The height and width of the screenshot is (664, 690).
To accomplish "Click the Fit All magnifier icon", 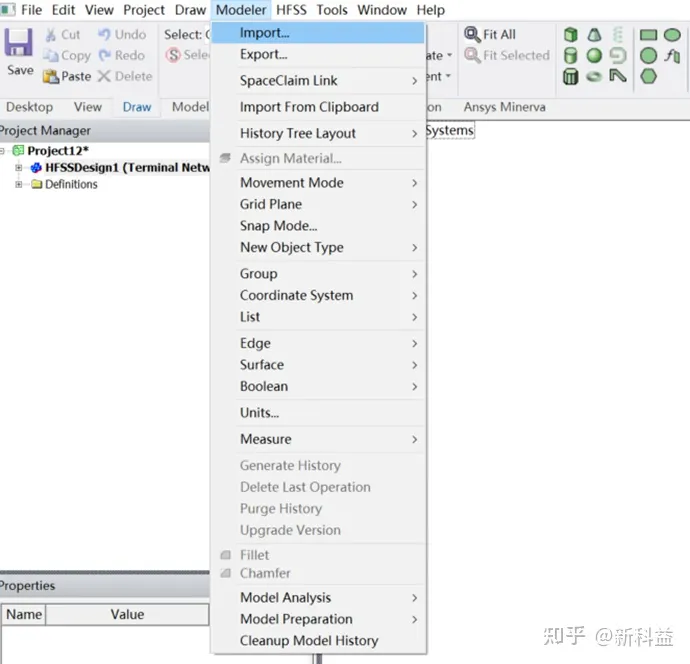I will (472, 34).
